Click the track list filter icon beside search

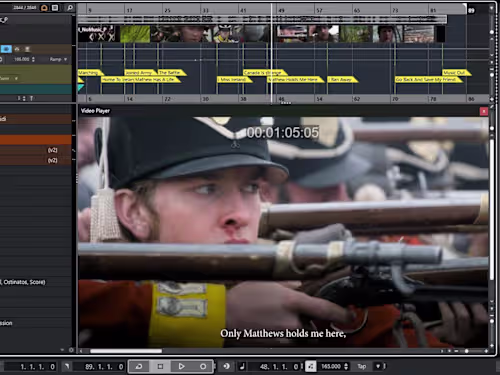55,7
